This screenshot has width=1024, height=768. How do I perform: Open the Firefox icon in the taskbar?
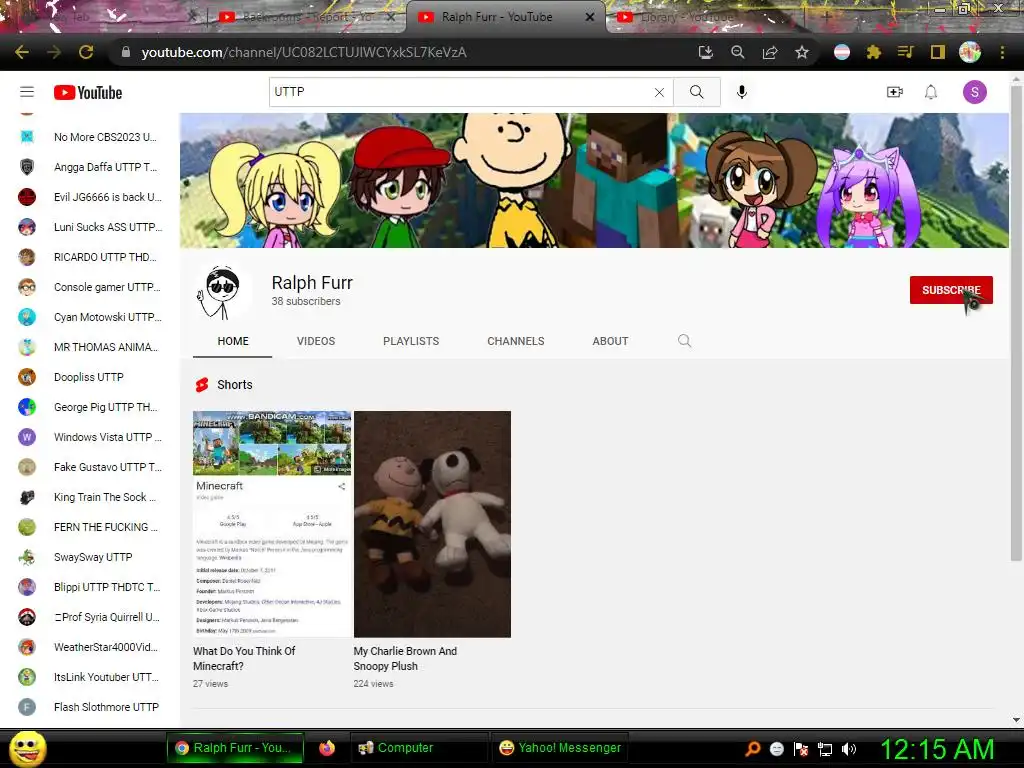327,748
